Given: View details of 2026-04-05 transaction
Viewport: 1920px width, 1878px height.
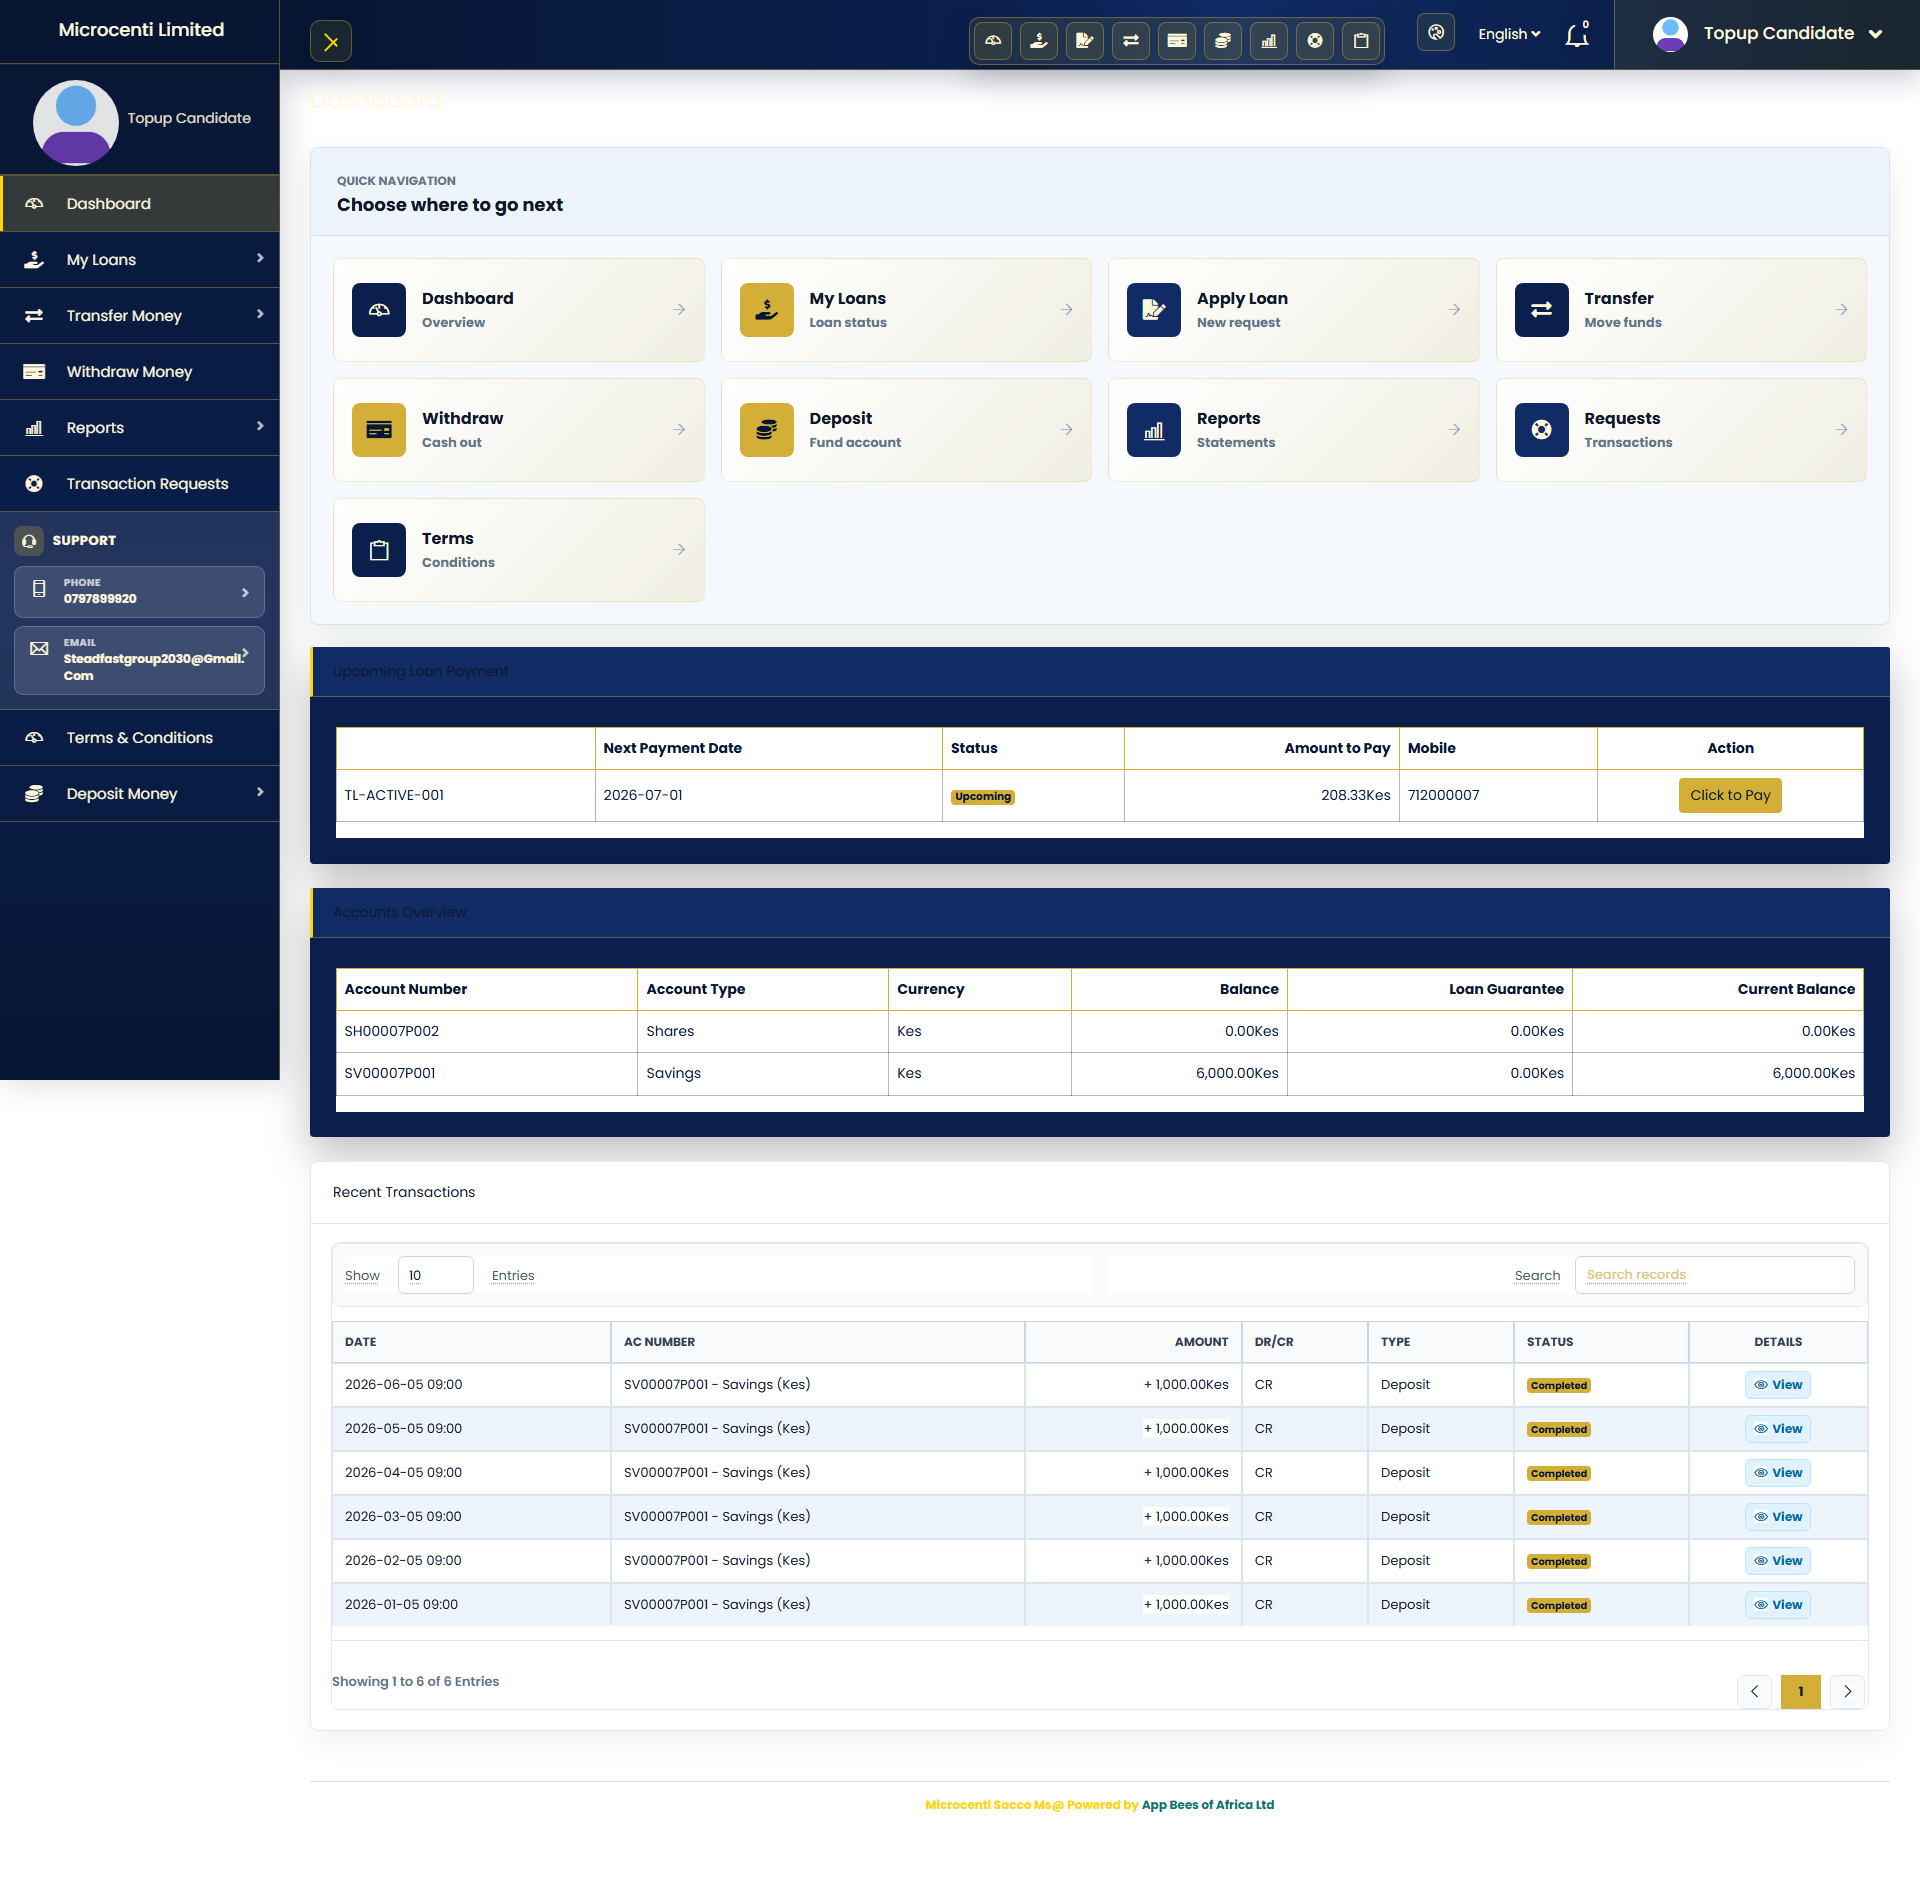Looking at the screenshot, I should coord(1778,1474).
